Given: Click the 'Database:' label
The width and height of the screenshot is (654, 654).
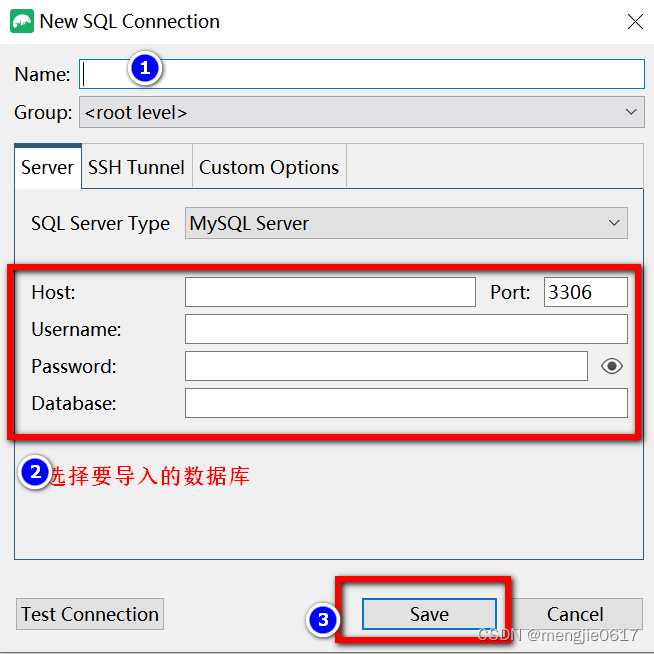Looking at the screenshot, I should (74, 403).
